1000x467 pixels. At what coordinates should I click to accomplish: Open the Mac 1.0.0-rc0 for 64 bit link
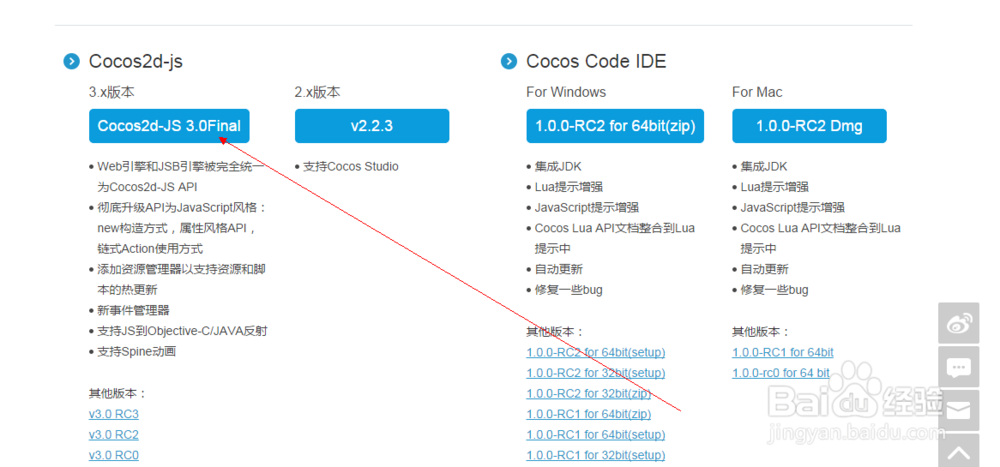[781, 373]
